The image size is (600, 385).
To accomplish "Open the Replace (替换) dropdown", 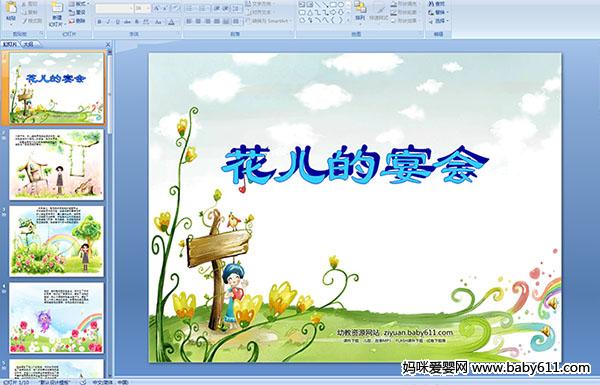I will coord(439,12).
